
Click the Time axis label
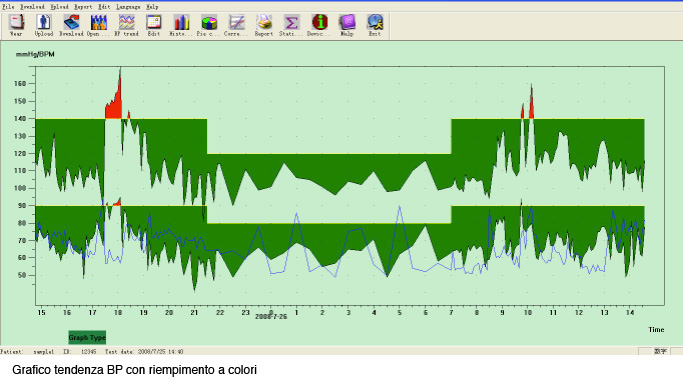click(x=656, y=329)
